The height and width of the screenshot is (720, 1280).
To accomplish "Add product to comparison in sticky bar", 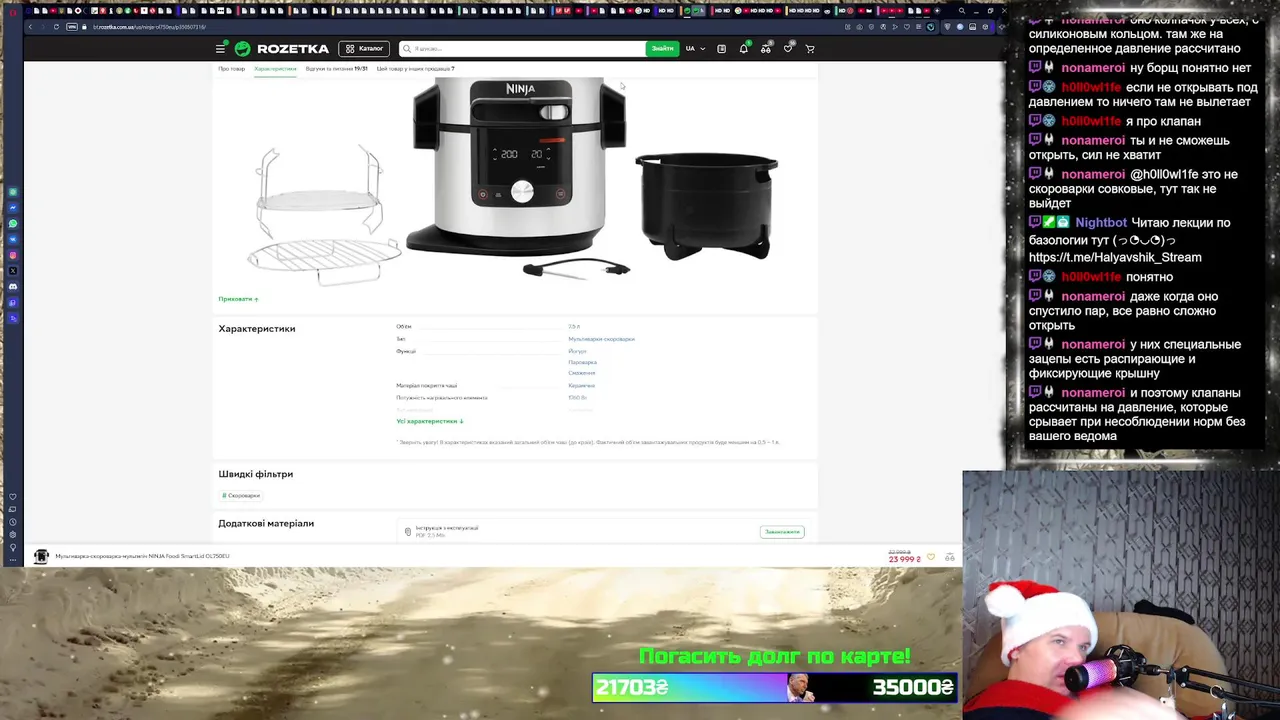I will (x=949, y=557).
